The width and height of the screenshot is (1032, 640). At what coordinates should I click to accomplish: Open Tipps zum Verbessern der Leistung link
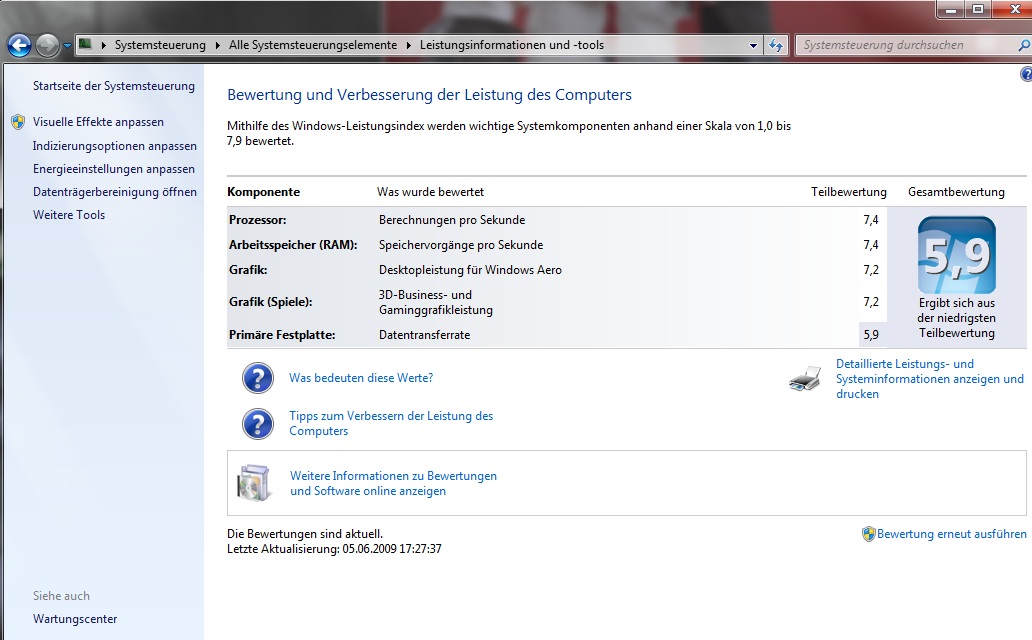click(391, 423)
